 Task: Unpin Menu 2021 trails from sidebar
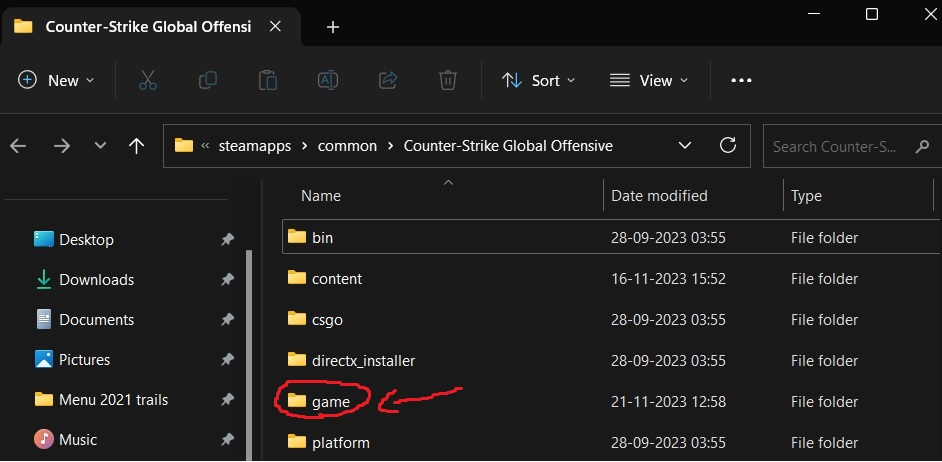[x=227, y=400]
